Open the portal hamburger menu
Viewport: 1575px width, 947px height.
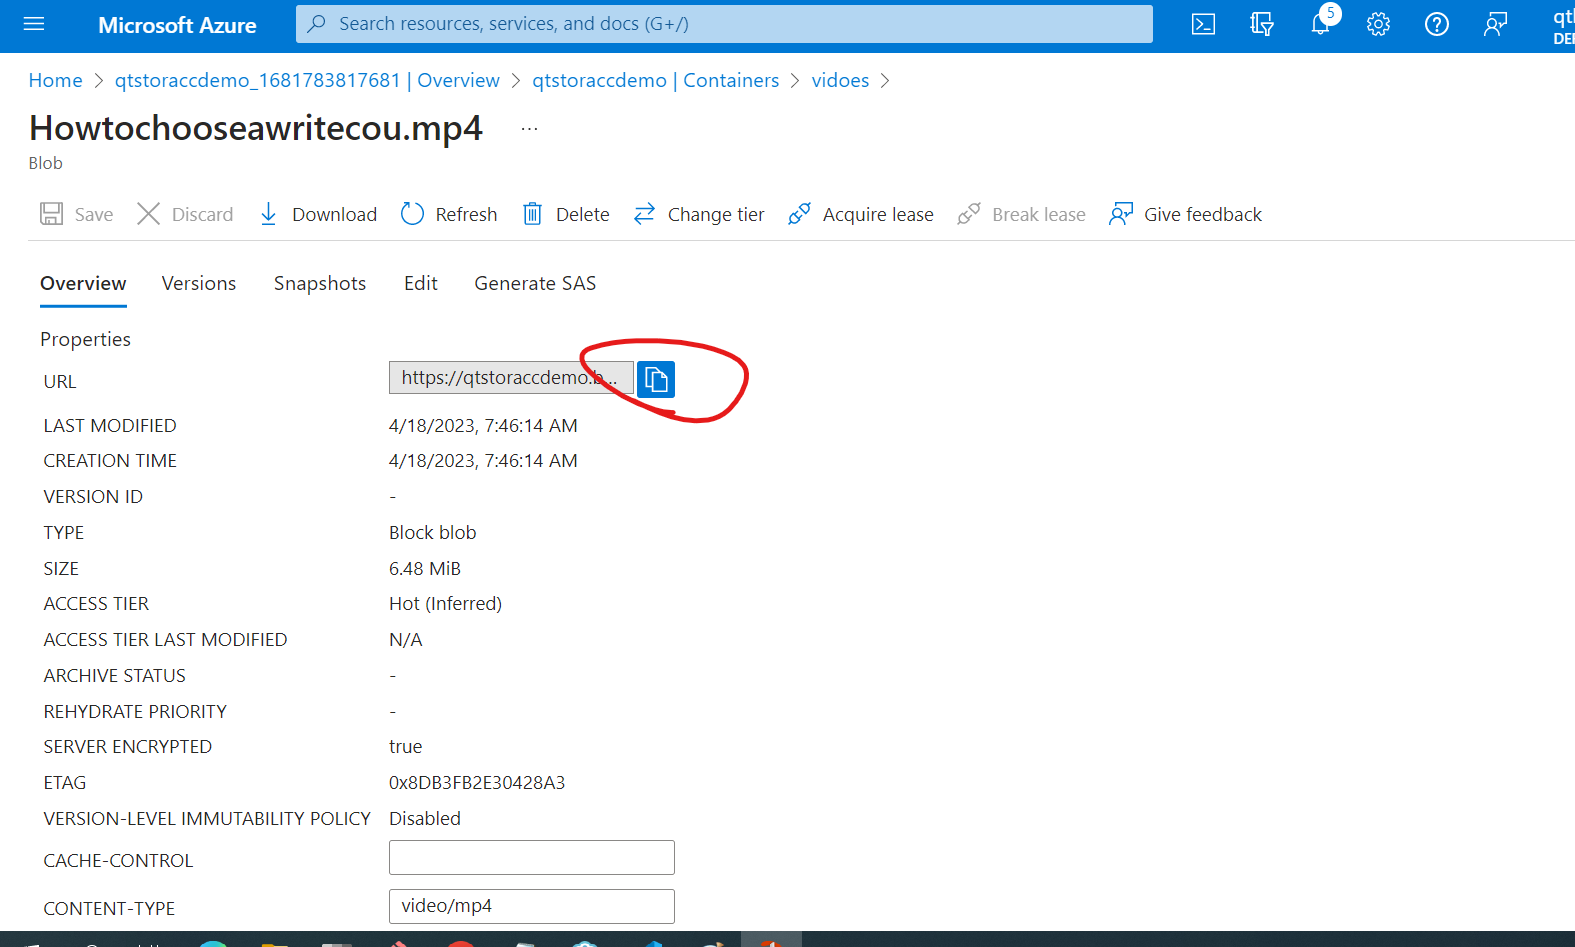34,24
